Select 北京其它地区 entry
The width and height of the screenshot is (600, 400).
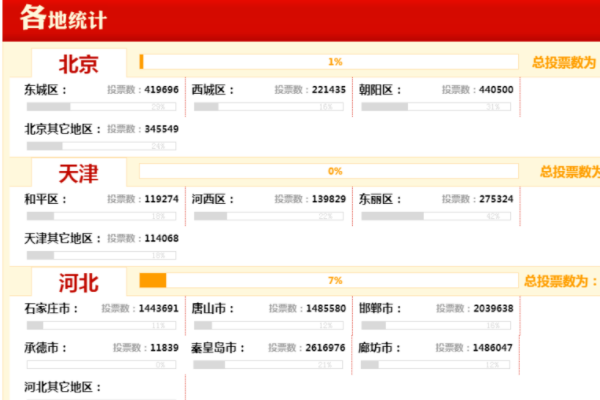58,130
